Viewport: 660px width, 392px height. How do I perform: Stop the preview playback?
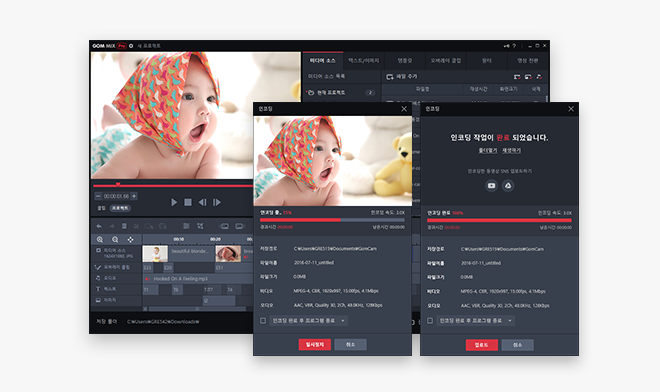(188, 203)
